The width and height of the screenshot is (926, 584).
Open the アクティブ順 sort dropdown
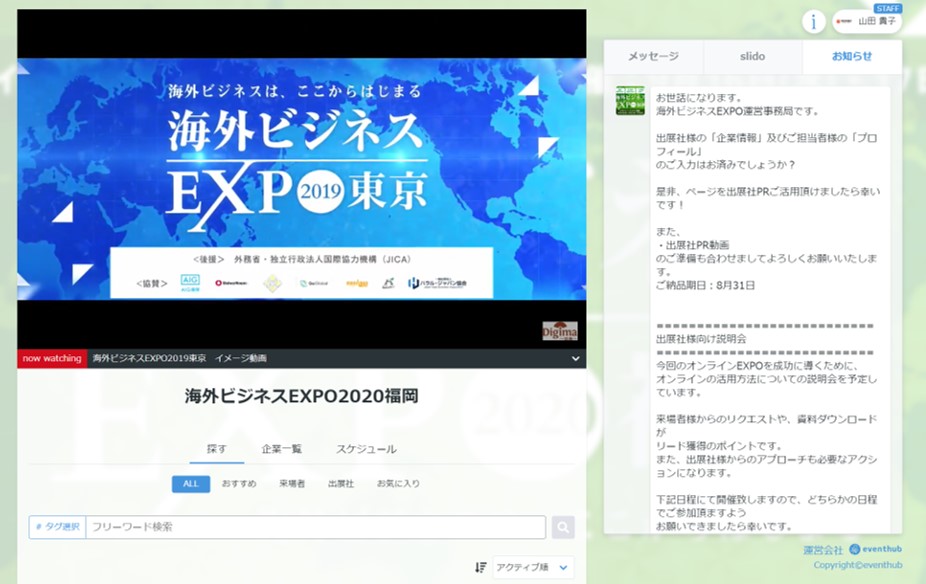533,567
